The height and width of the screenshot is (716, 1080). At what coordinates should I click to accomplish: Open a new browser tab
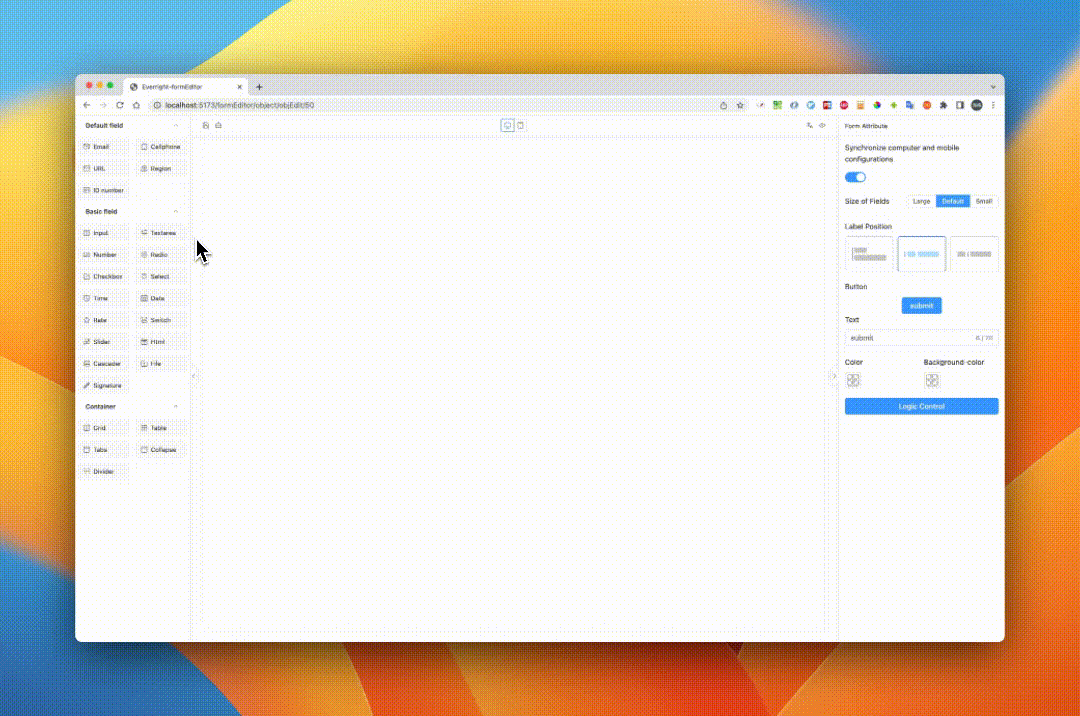point(259,87)
